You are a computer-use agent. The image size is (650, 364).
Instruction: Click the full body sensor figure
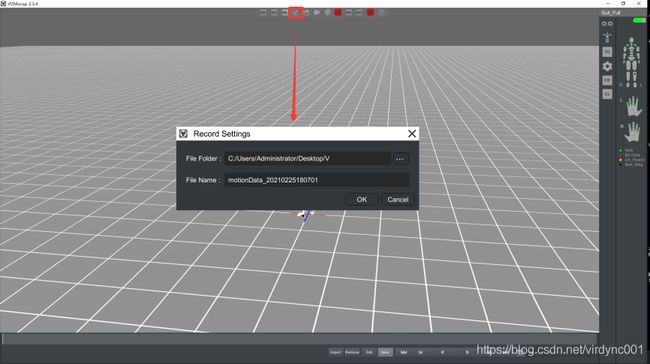[x=631, y=62]
